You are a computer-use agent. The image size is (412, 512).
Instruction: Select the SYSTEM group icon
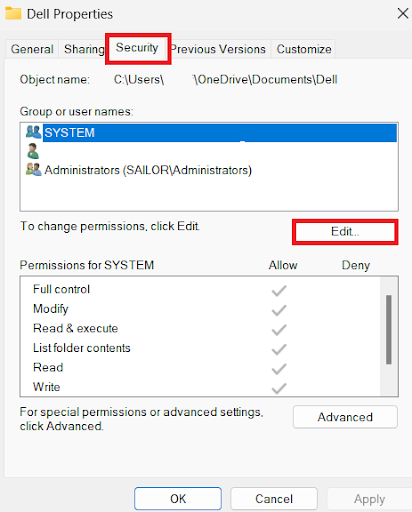pos(33,132)
